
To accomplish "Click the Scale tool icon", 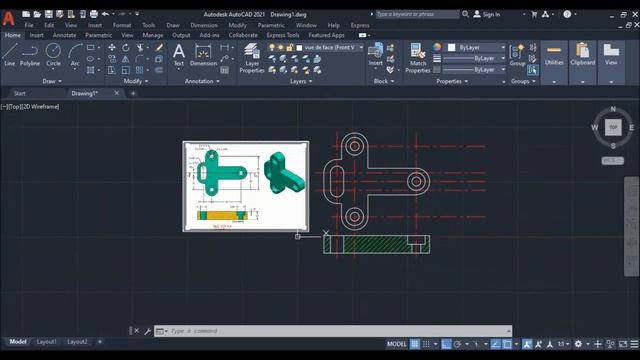I will [x=125, y=70].
